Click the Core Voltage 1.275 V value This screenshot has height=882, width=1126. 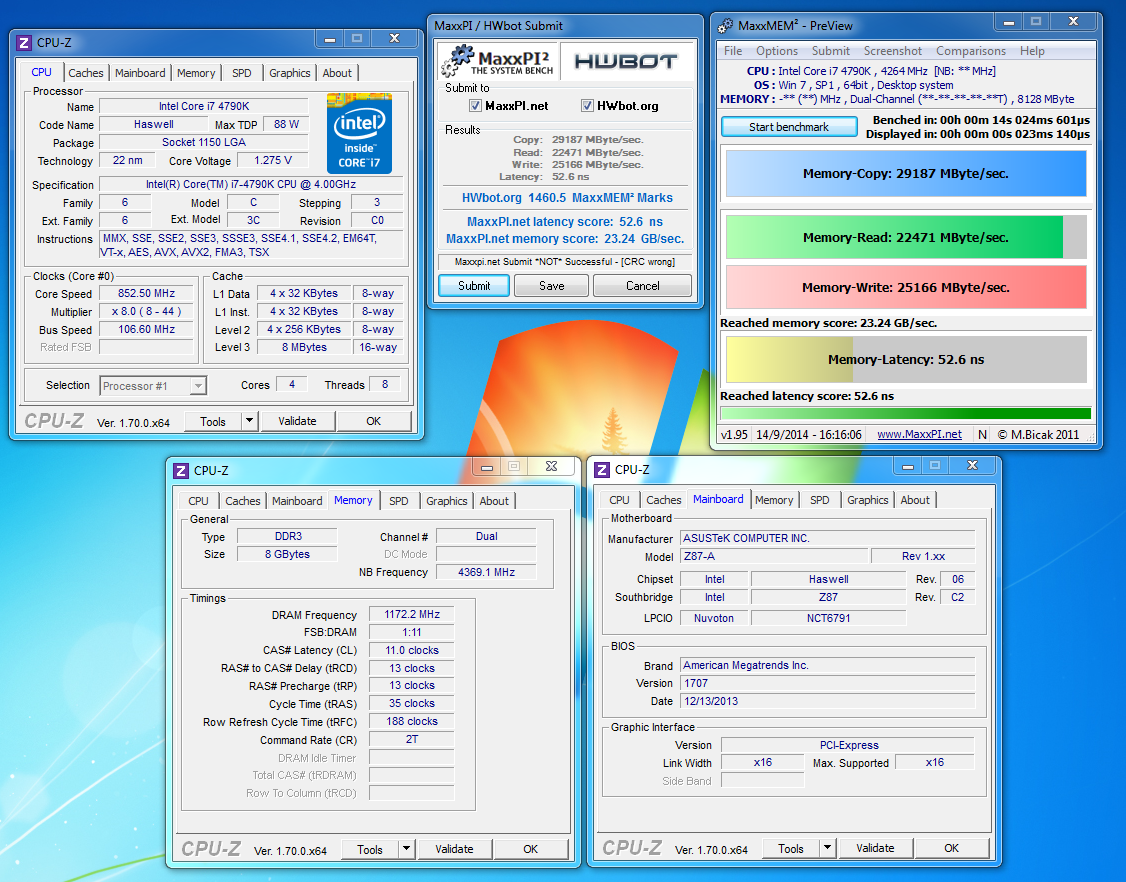273,160
